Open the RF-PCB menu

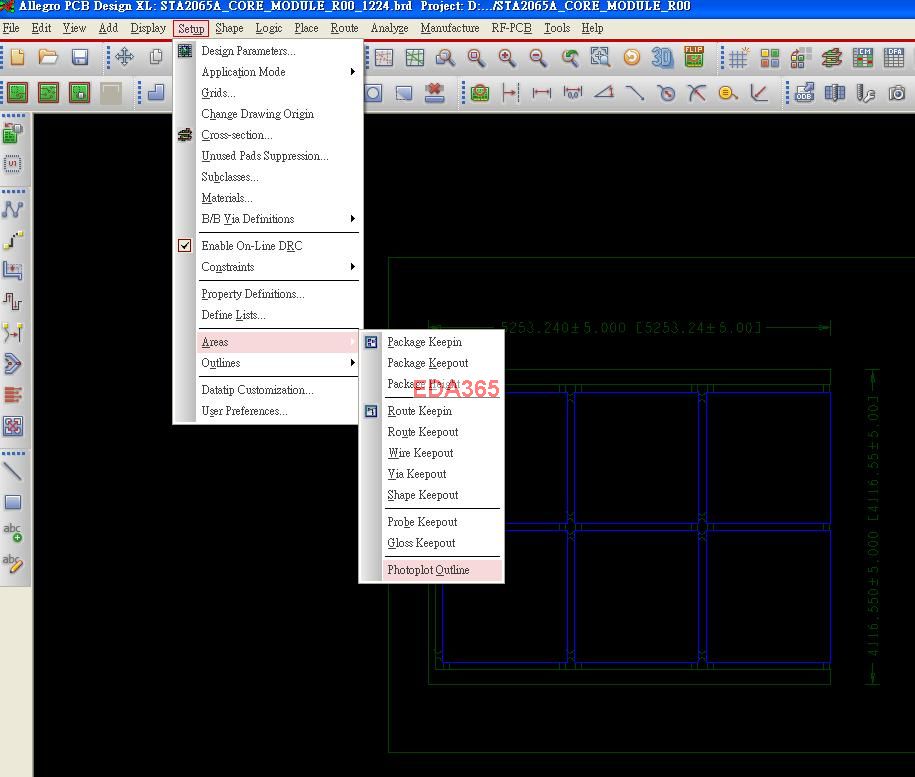(511, 28)
